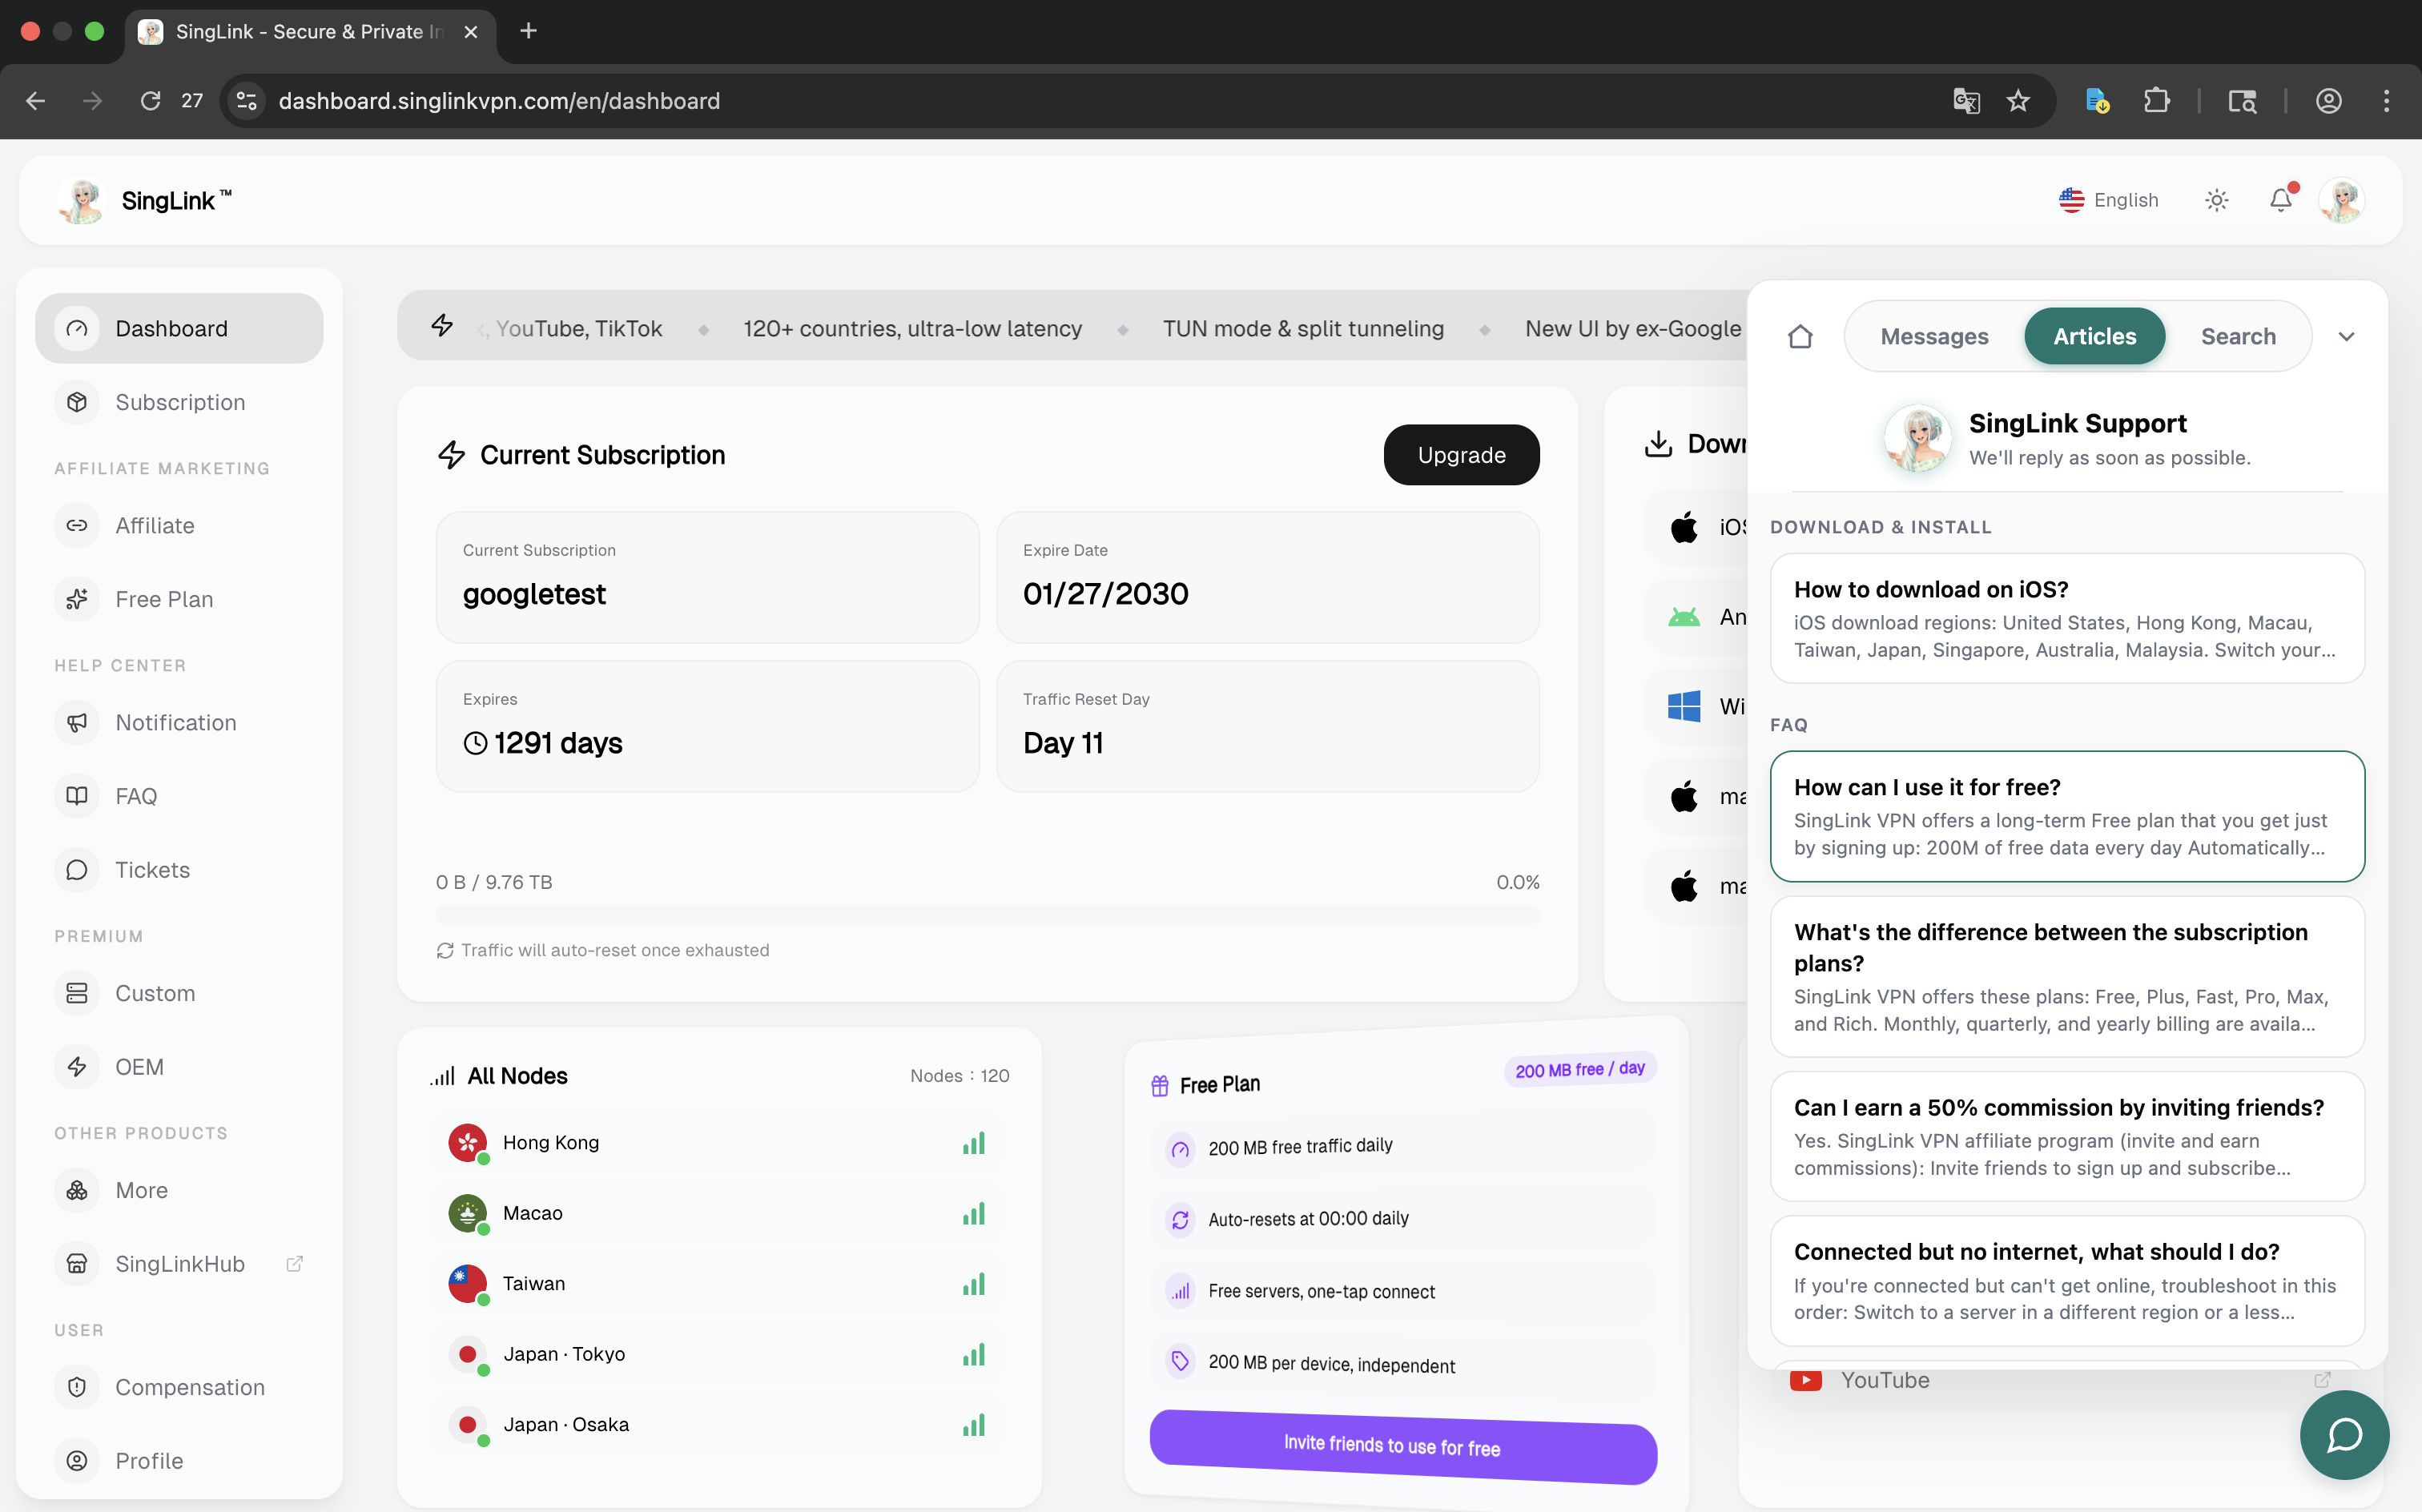Toggle the light/dark theme sun icon
The height and width of the screenshot is (1512, 2422).
click(2217, 200)
